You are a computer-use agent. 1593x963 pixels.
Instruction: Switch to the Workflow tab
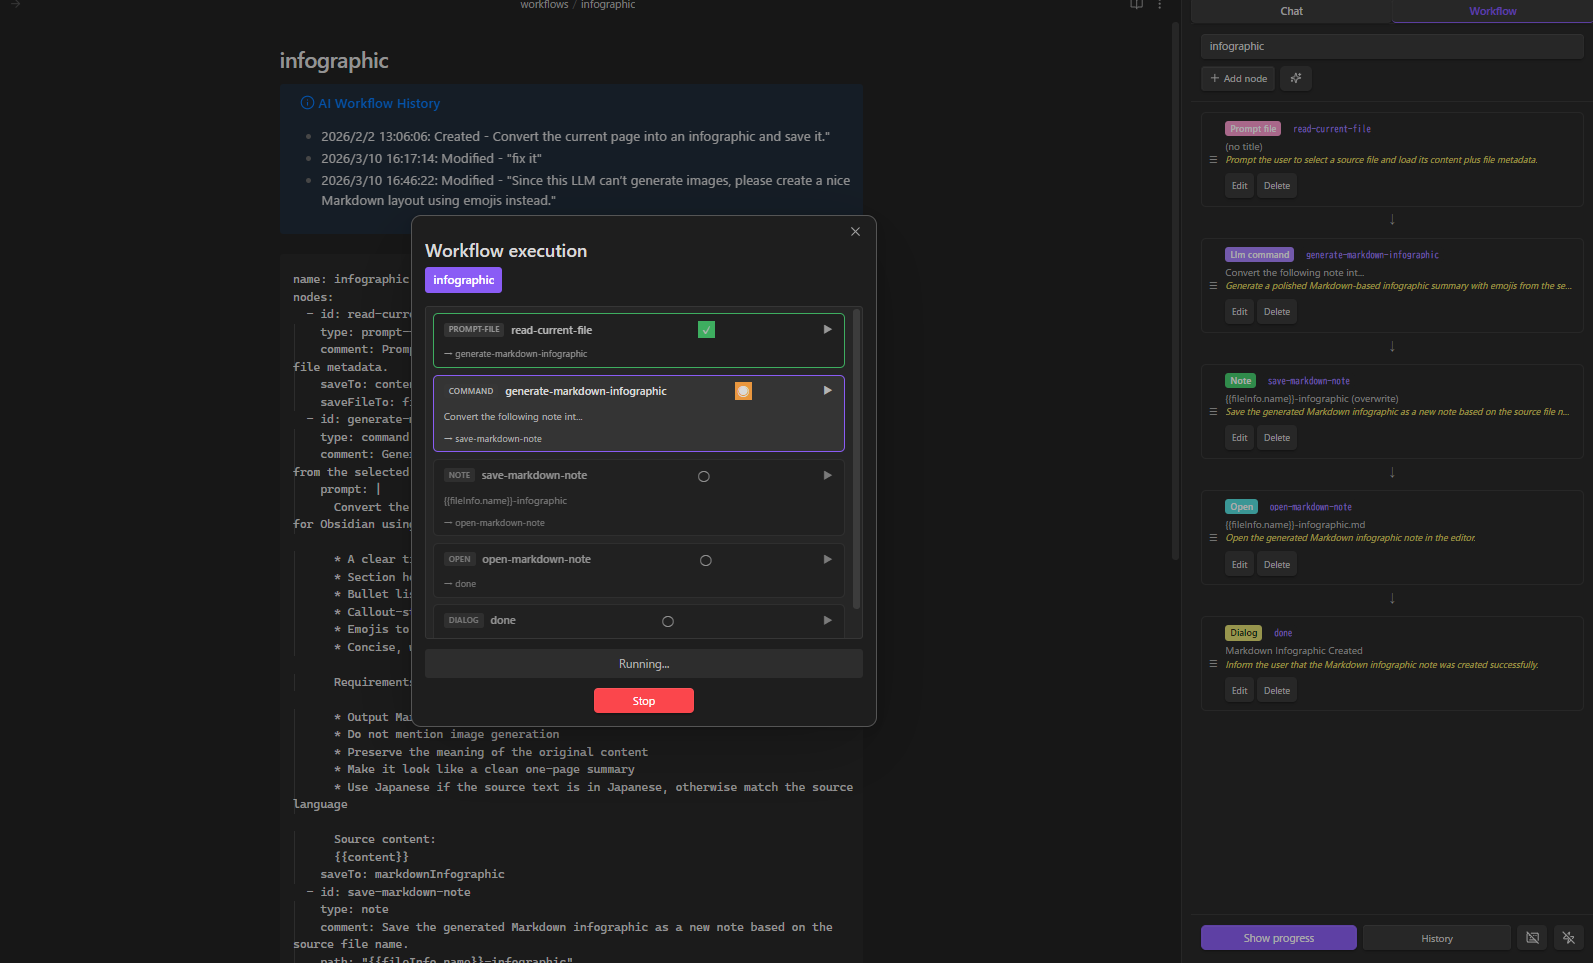pyautogui.click(x=1492, y=11)
